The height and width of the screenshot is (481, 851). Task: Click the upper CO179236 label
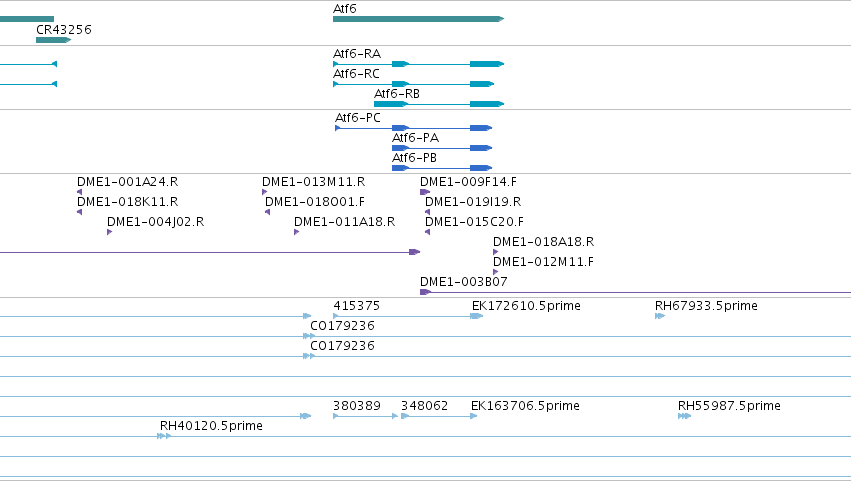pyautogui.click(x=342, y=326)
